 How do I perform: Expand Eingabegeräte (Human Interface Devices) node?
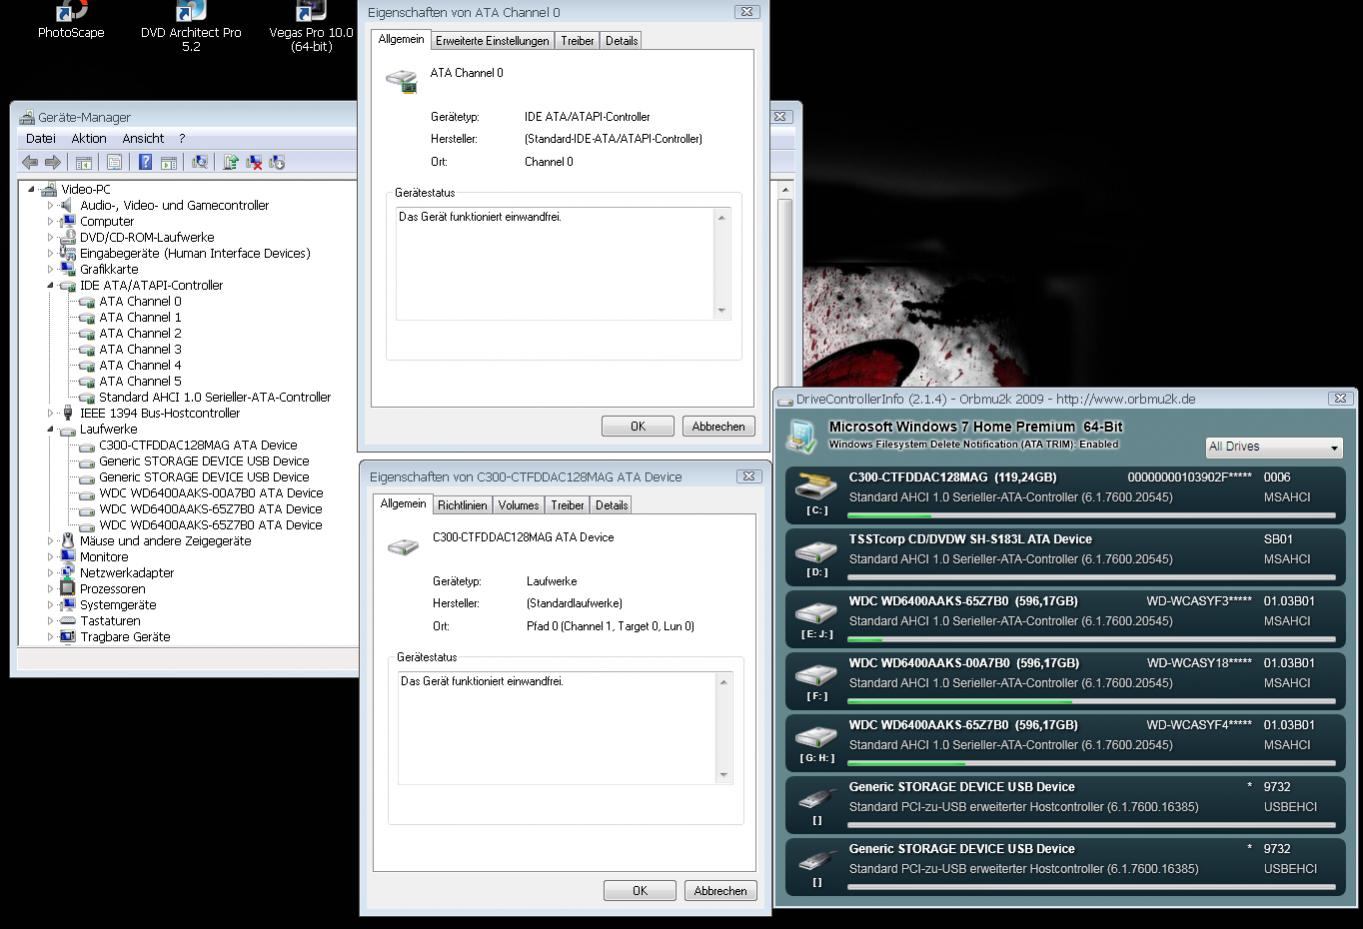[x=50, y=253]
